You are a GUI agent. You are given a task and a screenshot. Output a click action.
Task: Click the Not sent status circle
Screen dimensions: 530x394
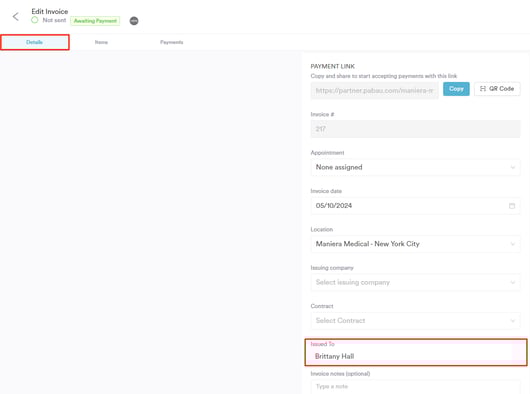[34, 20]
